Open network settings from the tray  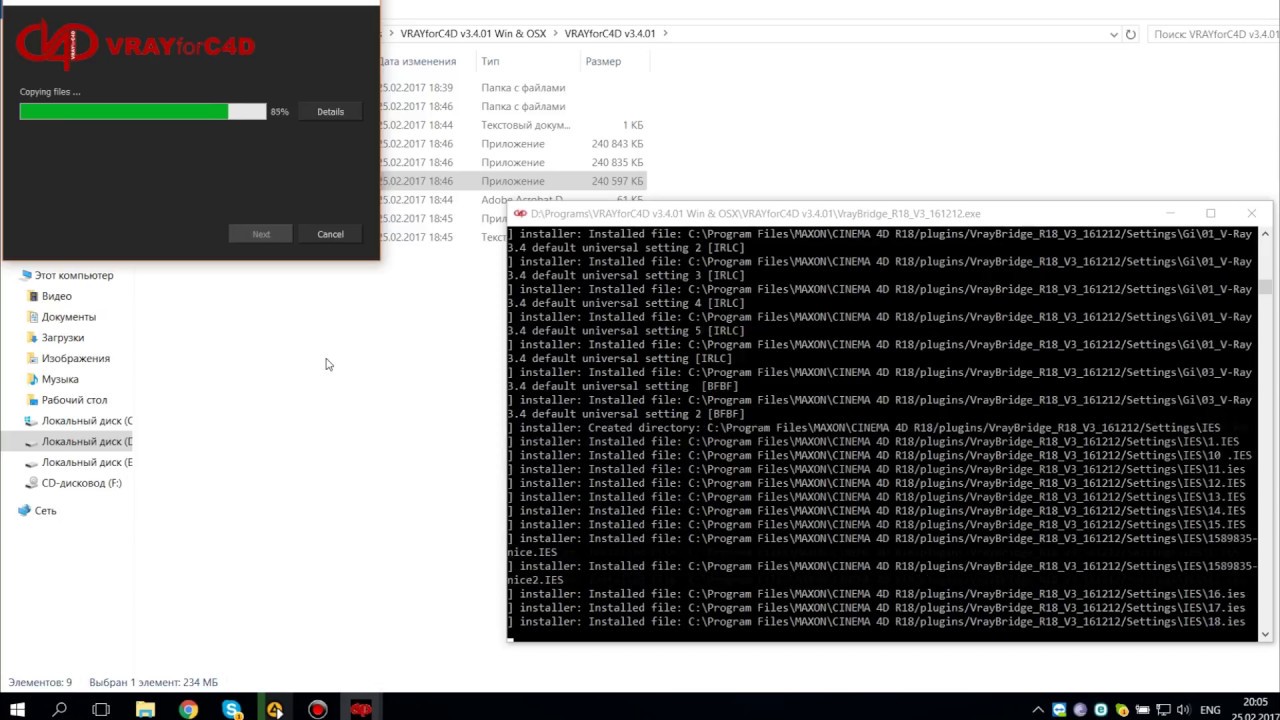[x=1164, y=710]
